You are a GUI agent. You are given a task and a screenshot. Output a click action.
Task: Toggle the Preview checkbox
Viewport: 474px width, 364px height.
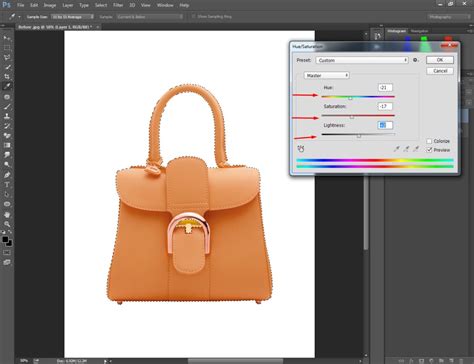(429, 150)
